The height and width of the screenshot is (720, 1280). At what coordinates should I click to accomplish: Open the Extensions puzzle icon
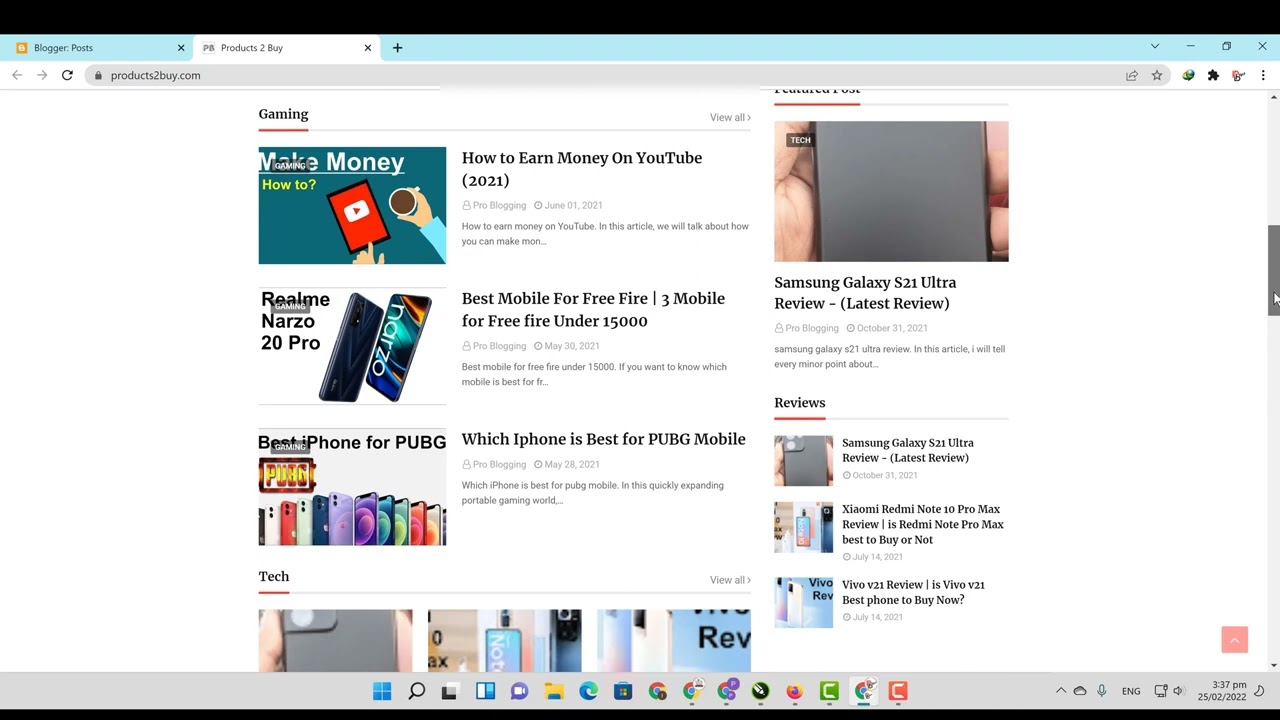[x=1213, y=75]
